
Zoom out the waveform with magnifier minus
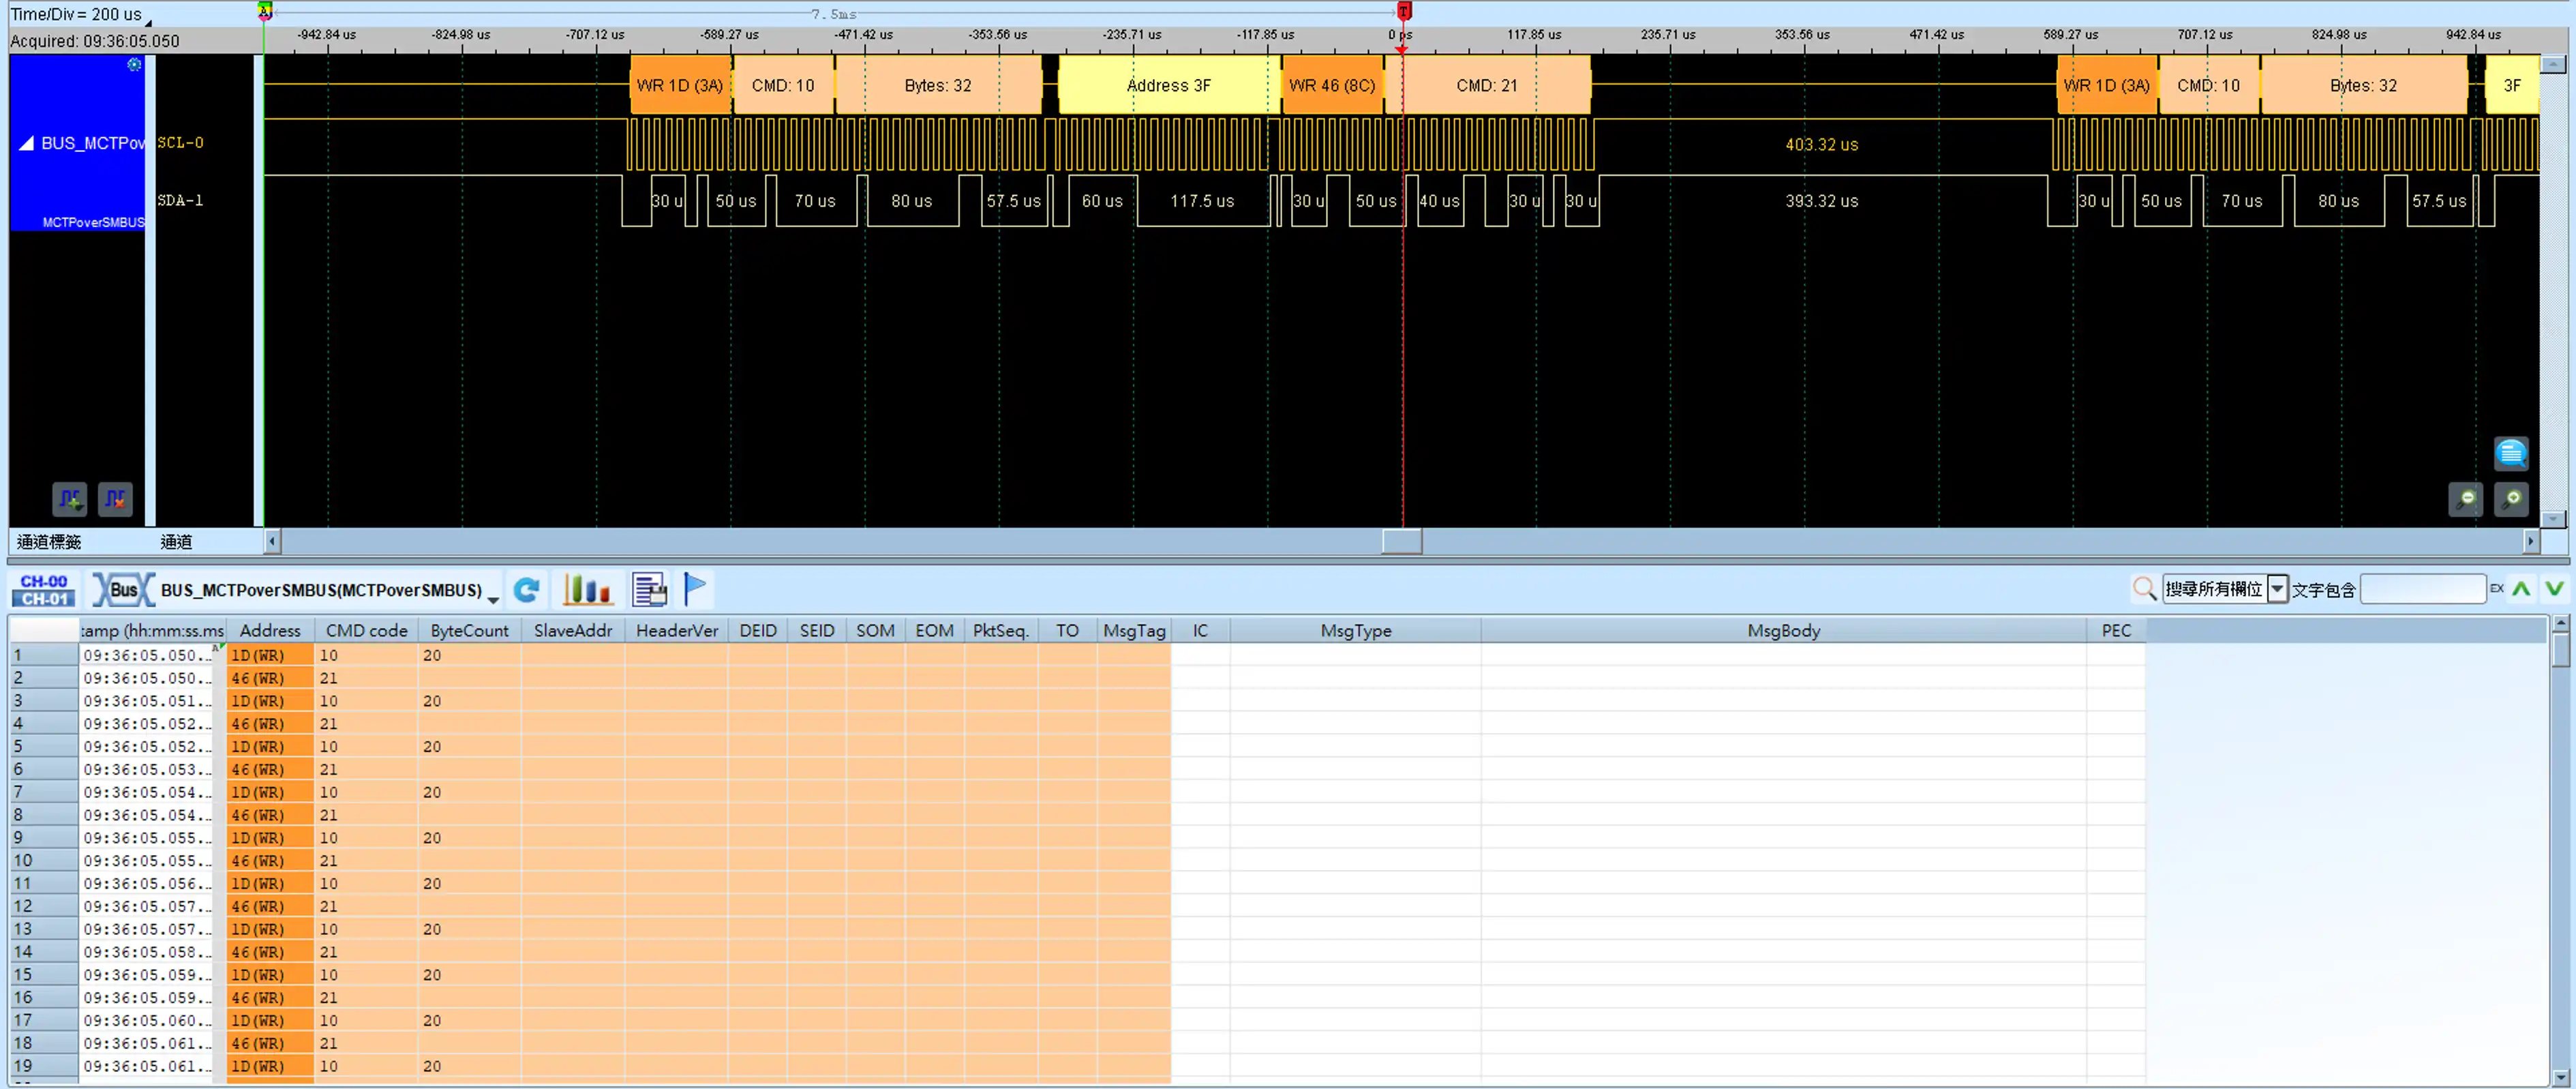pyautogui.click(x=2465, y=499)
